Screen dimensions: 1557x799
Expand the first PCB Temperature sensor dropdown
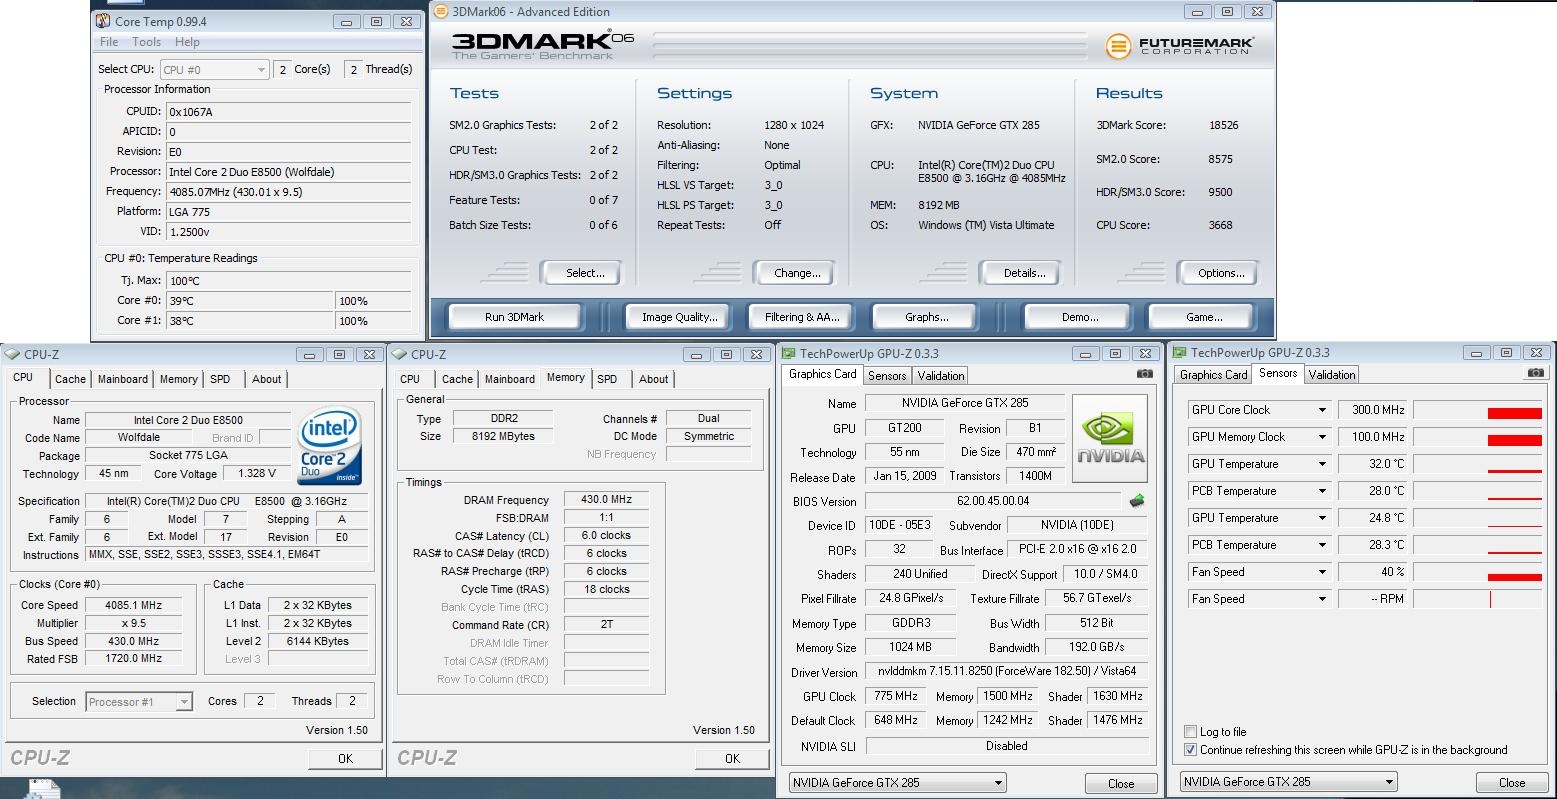click(1321, 491)
